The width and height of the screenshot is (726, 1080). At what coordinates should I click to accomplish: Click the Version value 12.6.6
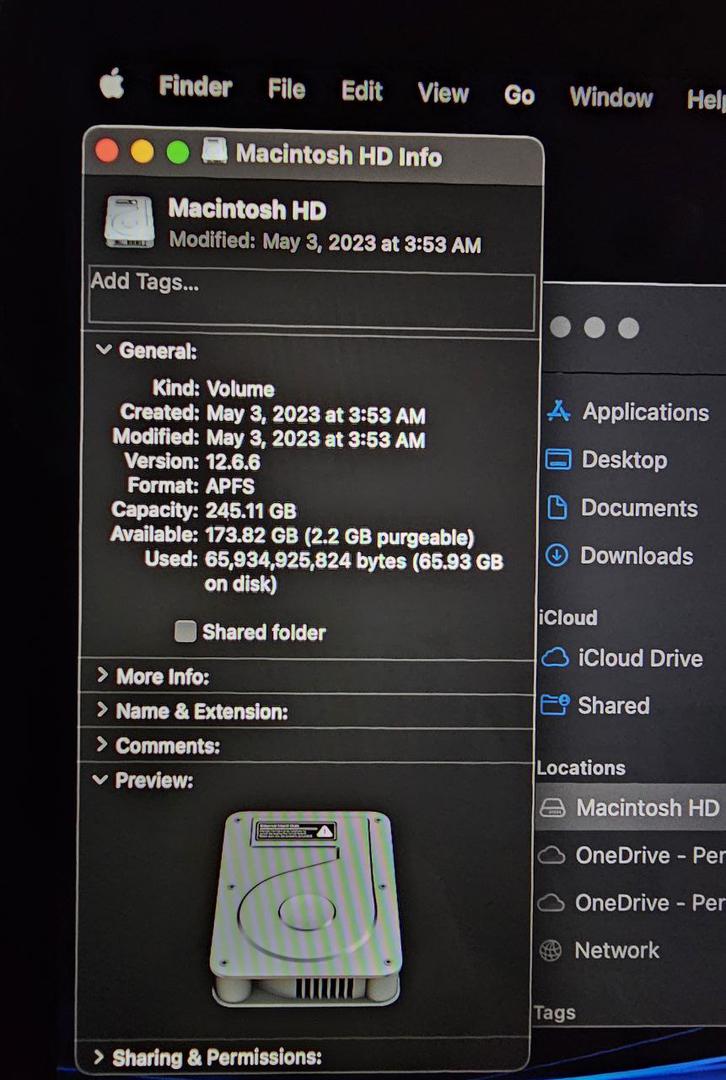233,461
